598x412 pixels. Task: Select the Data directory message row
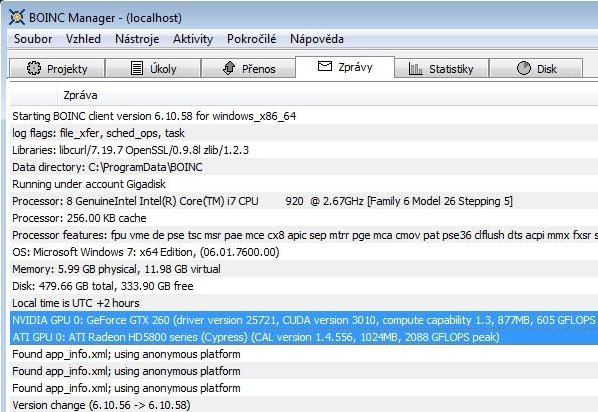(x=304, y=167)
